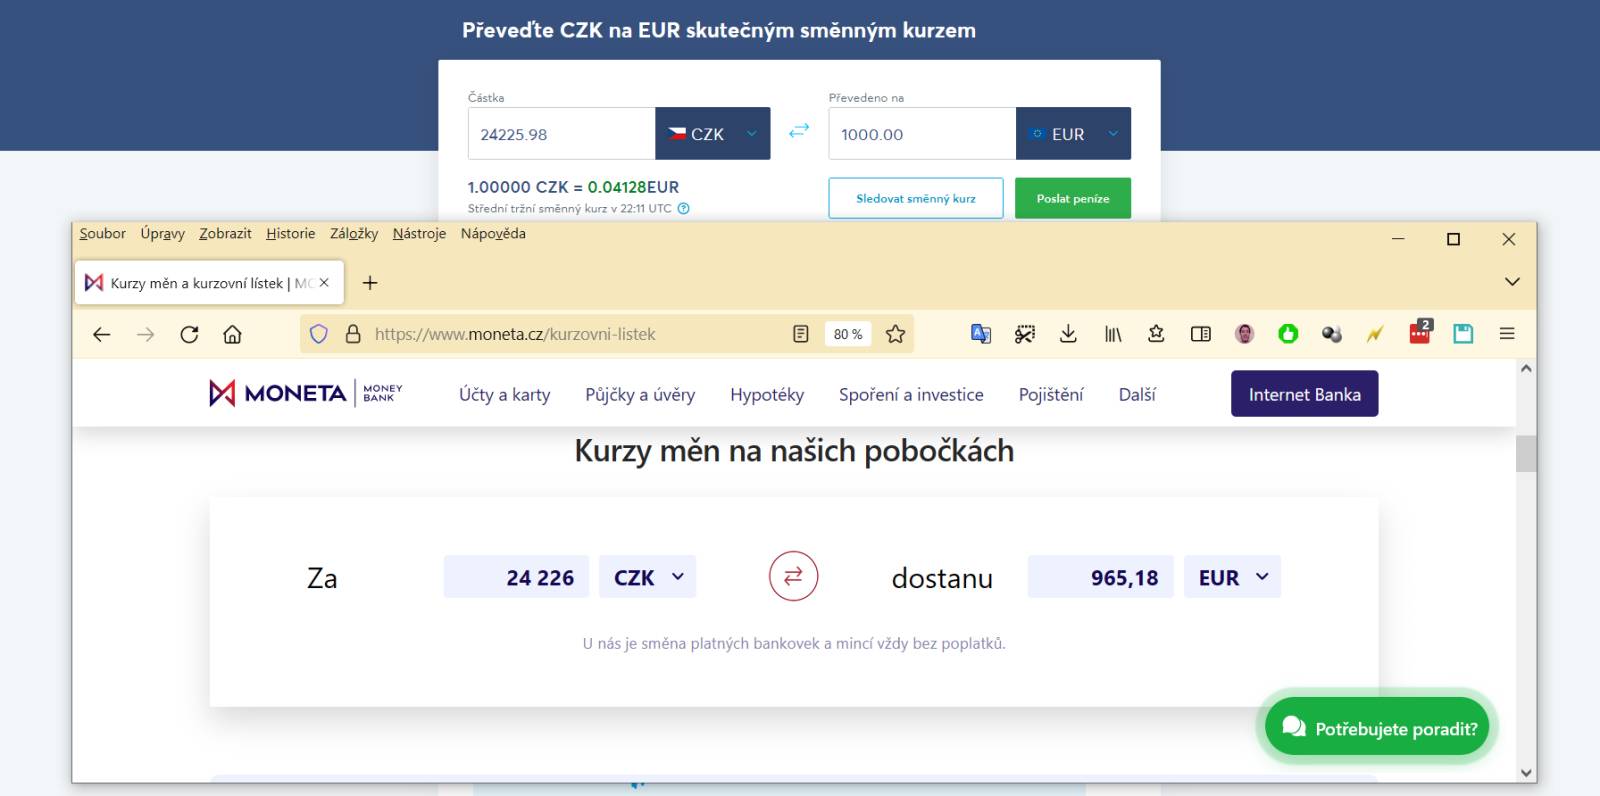The height and width of the screenshot is (796, 1600).
Task: Click the green thumbs-up extension icon
Action: [1288, 334]
